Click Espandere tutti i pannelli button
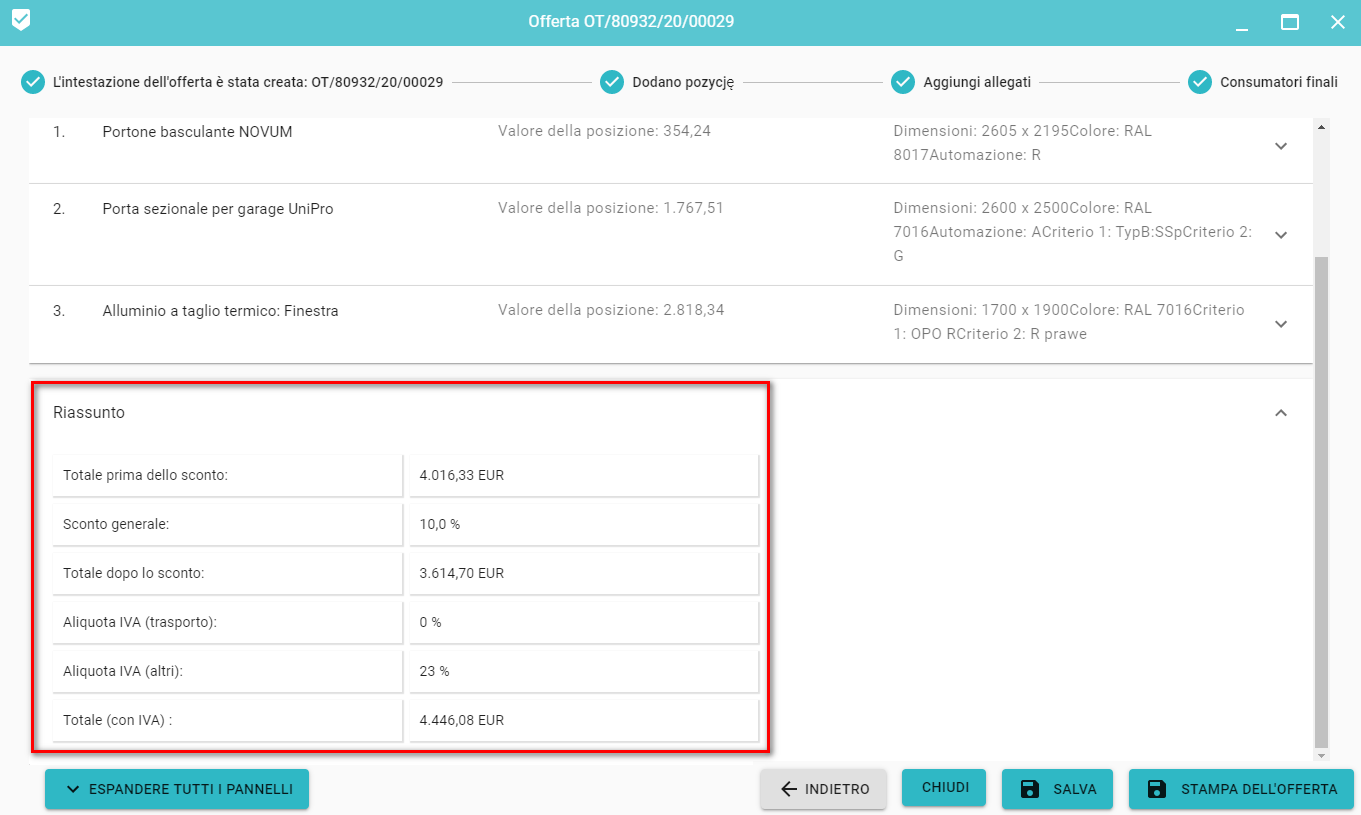The width and height of the screenshot is (1361, 815). 177,789
